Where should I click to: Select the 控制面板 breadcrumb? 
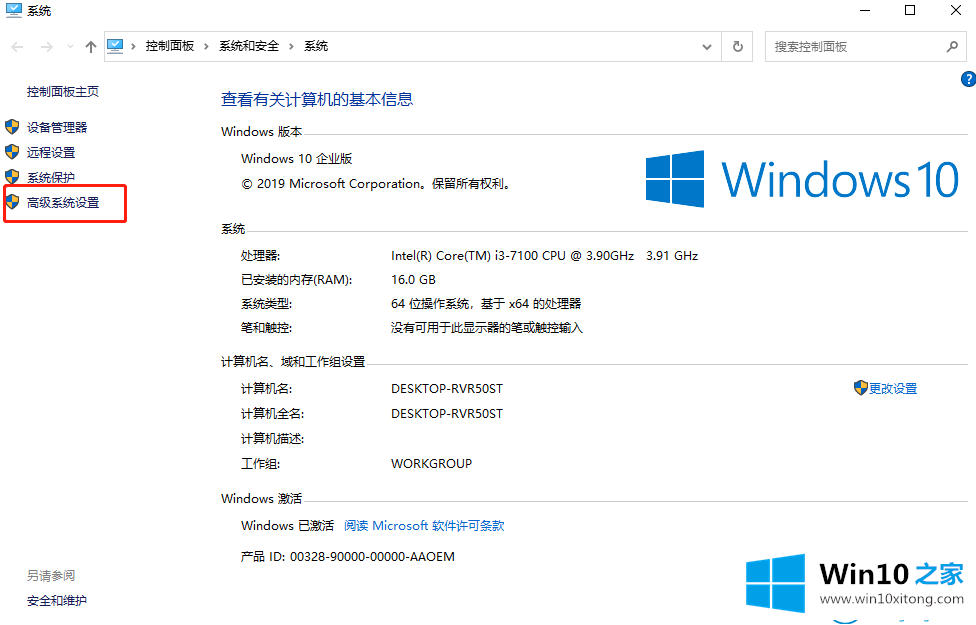coord(170,46)
